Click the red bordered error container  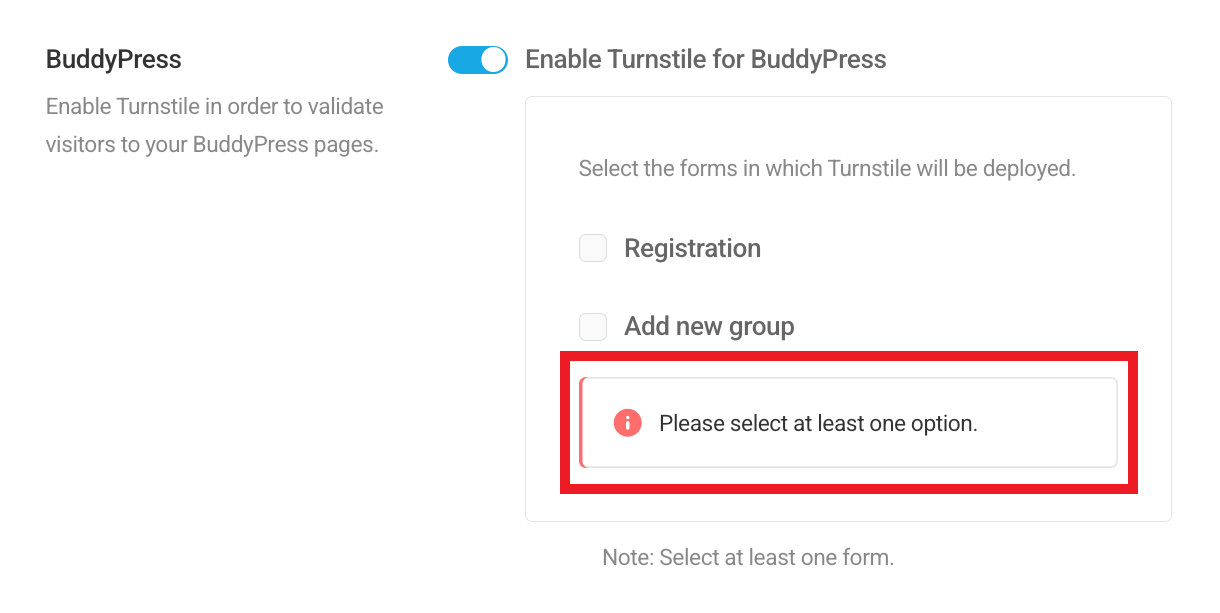pos(848,422)
